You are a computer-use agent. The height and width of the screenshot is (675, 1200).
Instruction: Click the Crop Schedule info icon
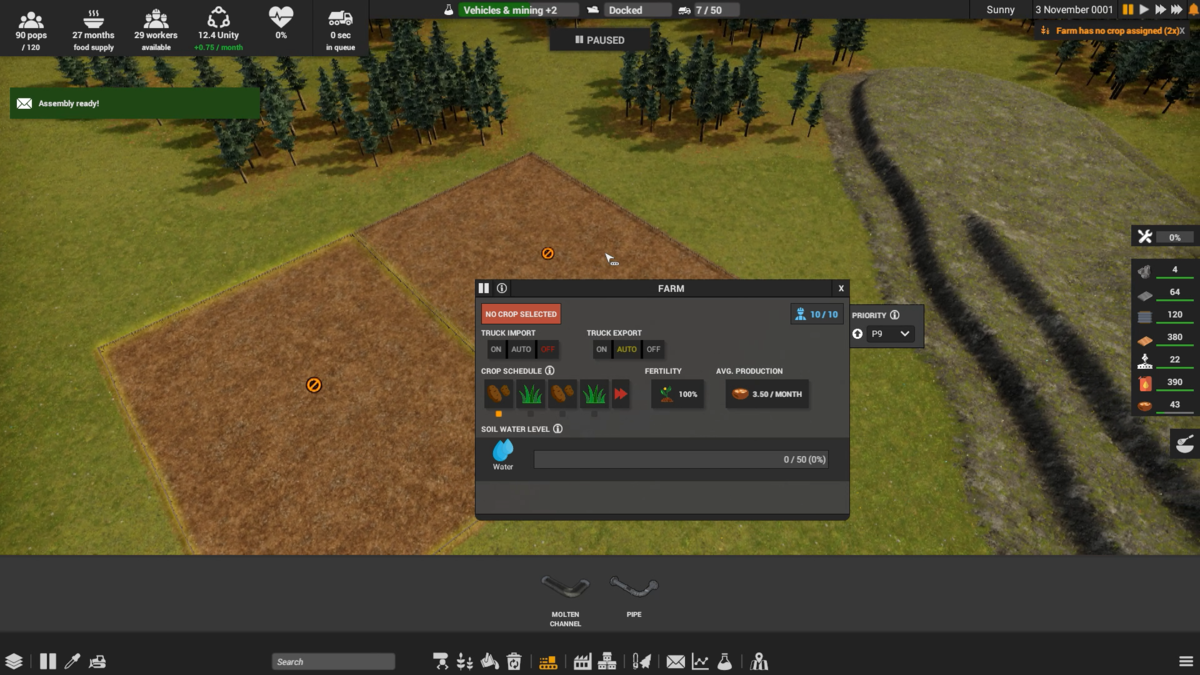point(550,371)
